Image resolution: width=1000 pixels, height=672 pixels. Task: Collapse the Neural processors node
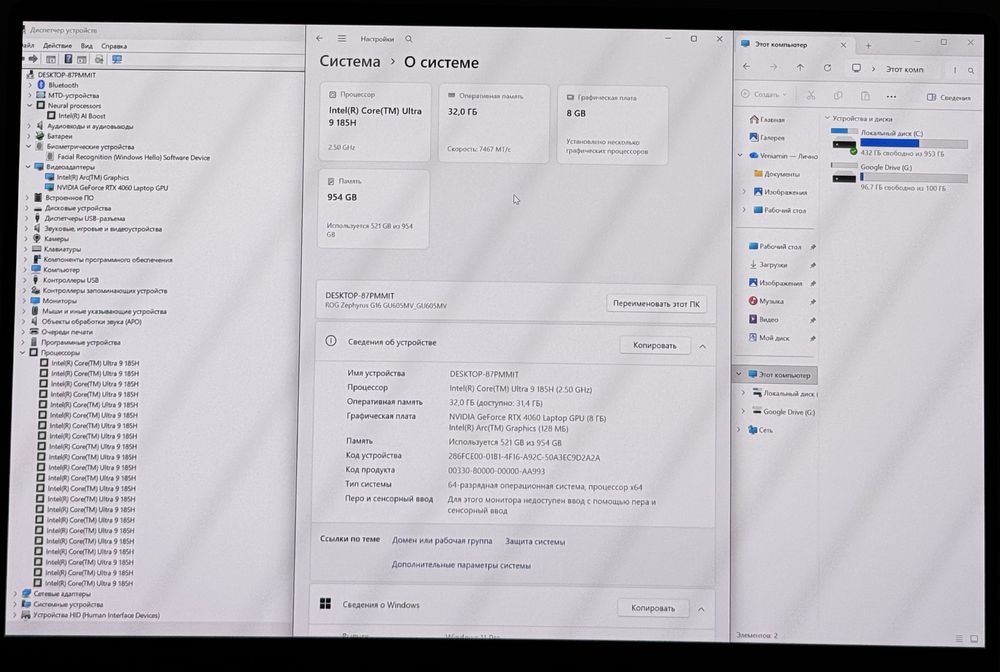[29, 105]
